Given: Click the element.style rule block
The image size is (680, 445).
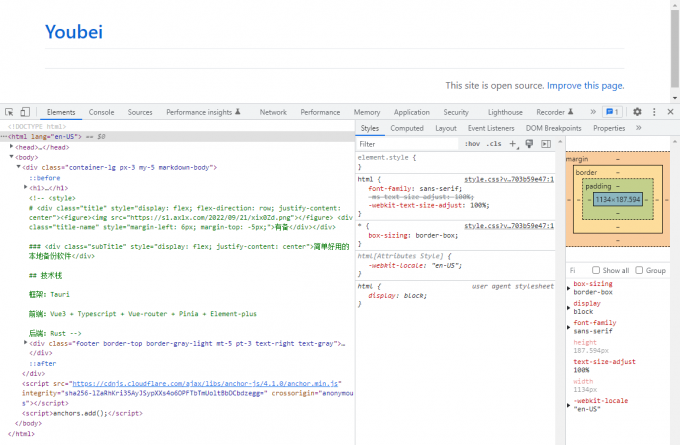Looking at the screenshot, I should [x=455, y=162].
